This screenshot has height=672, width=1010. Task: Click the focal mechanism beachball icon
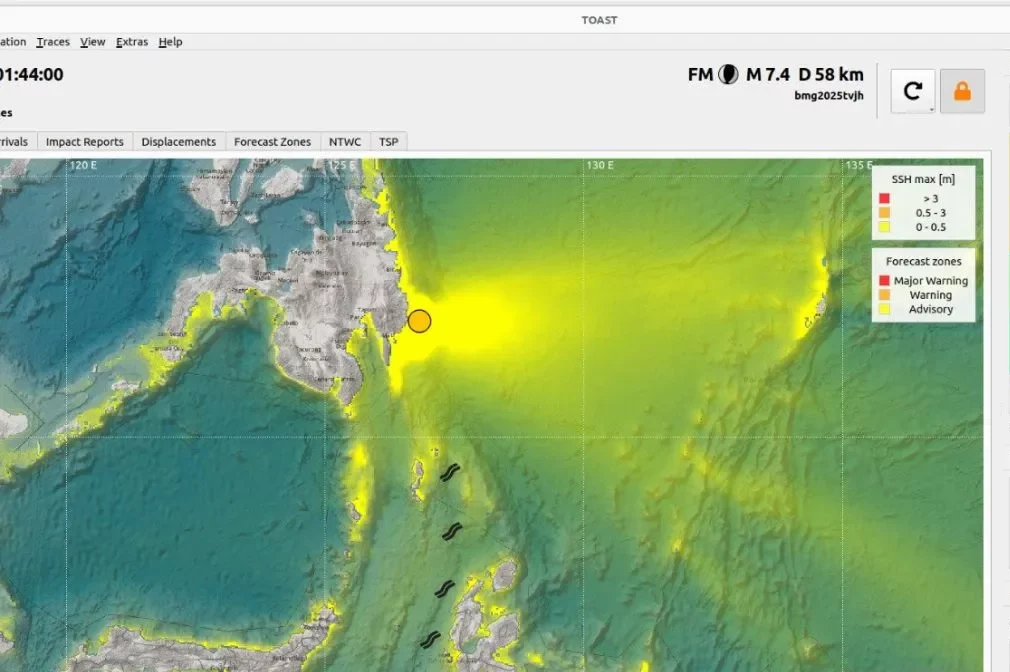point(728,74)
